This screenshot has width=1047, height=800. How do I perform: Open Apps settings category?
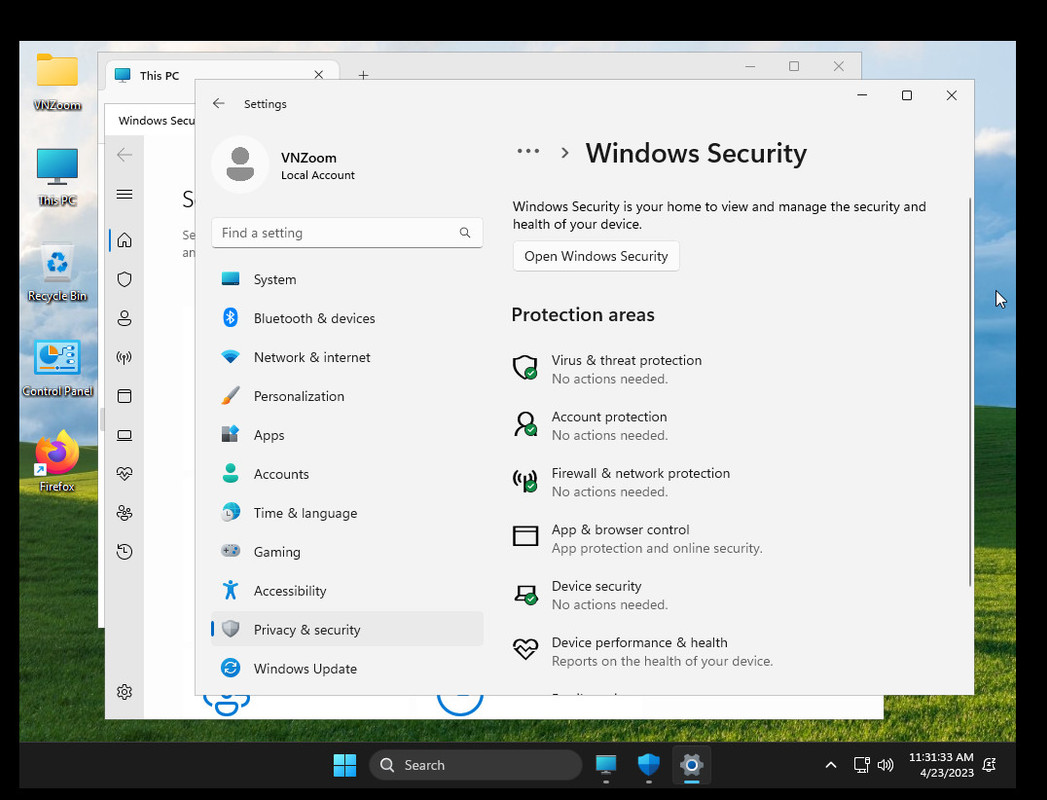(347, 435)
